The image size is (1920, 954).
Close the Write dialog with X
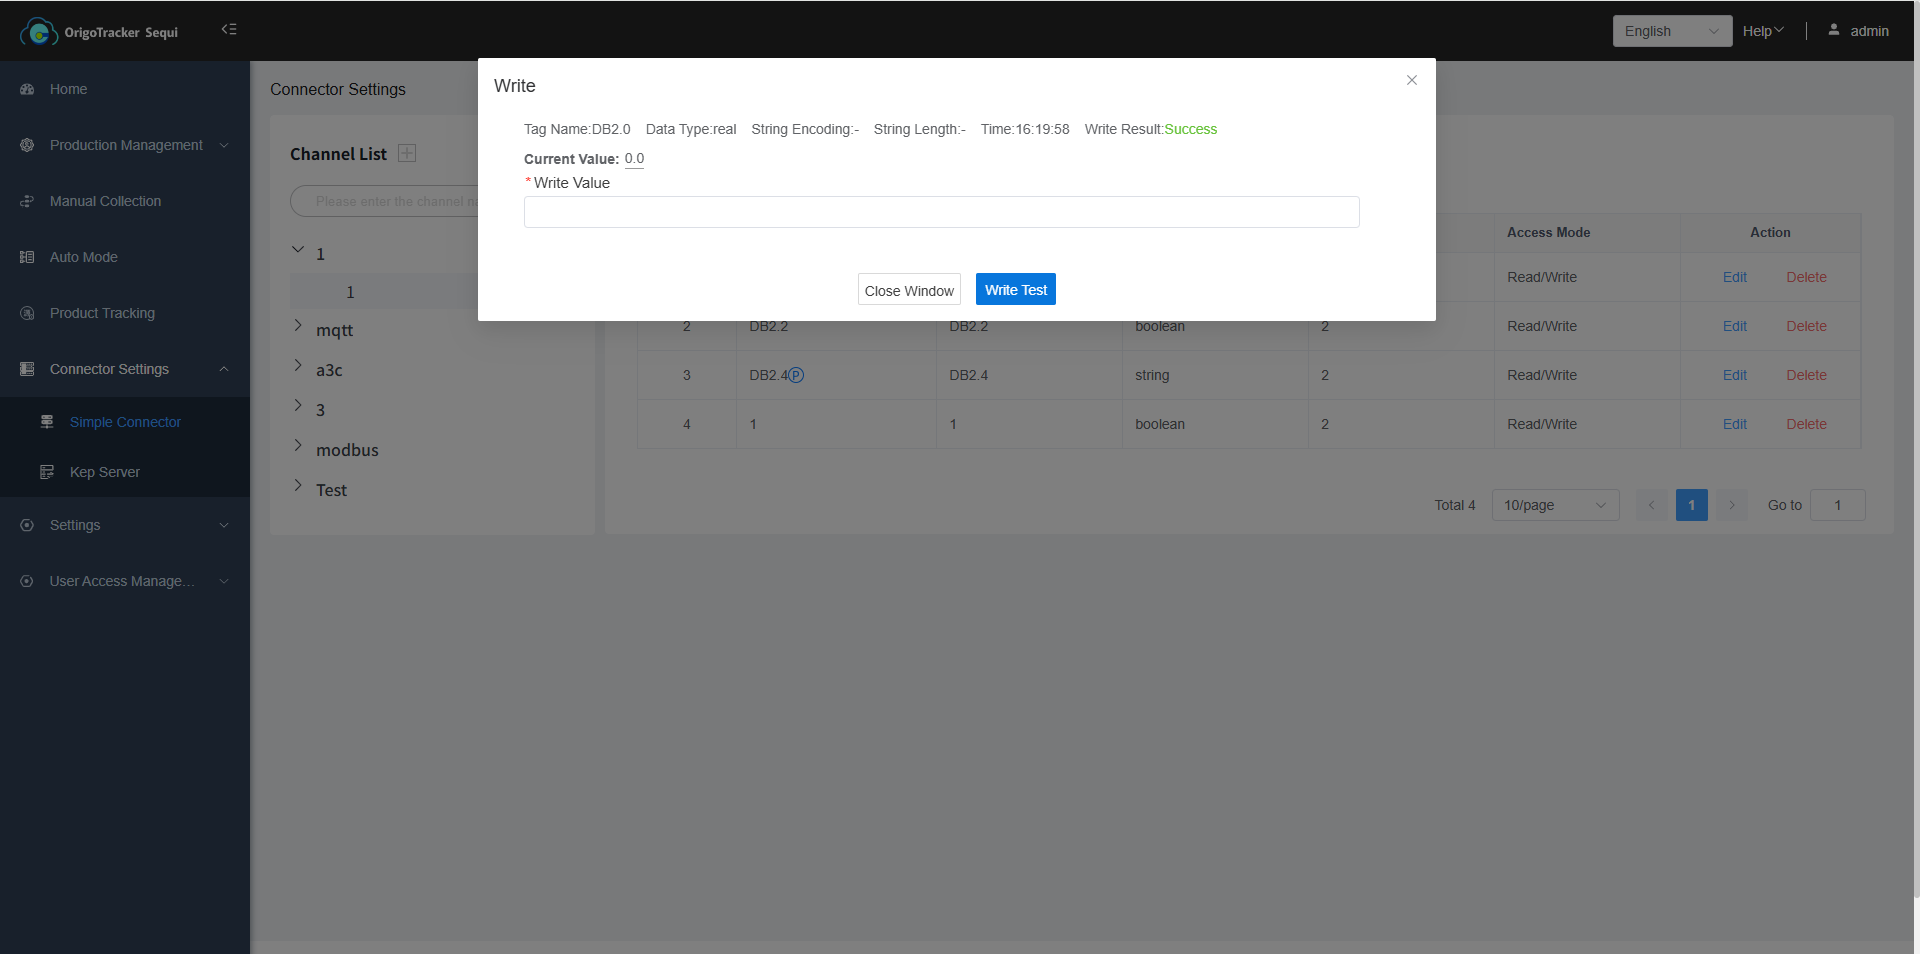1412,80
